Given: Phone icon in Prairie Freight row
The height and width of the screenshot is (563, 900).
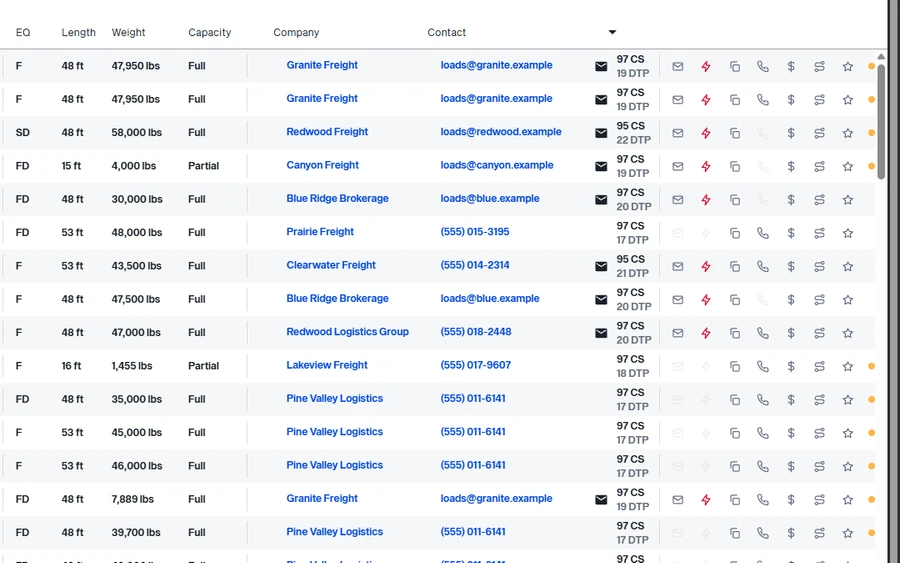Looking at the screenshot, I should (x=763, y=233).
